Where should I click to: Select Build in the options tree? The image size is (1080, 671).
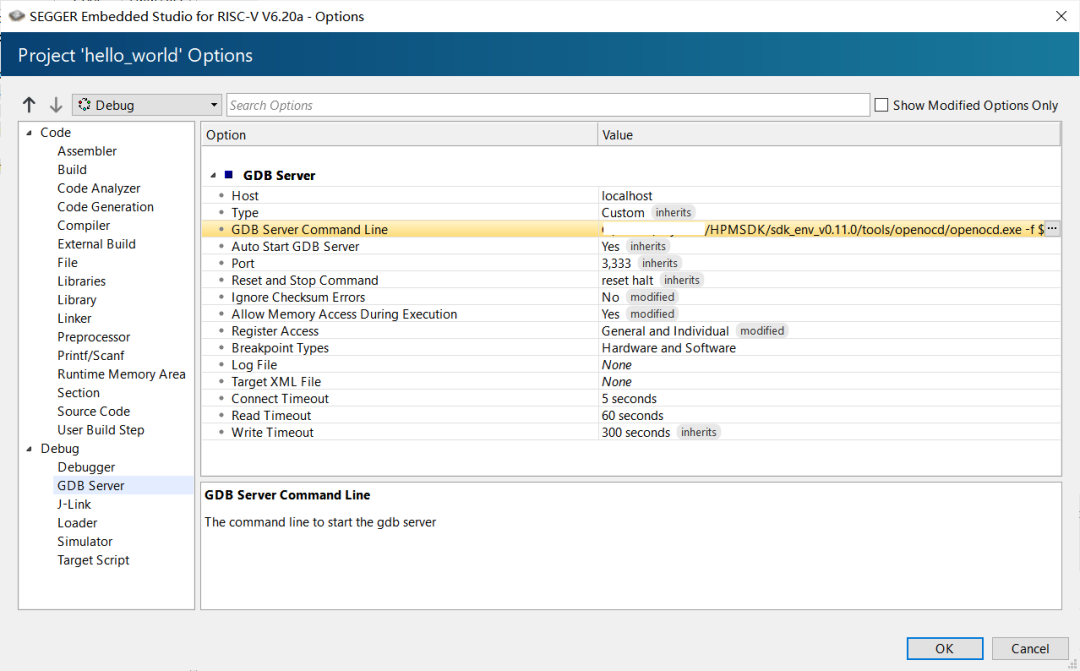tap(72, 169)
